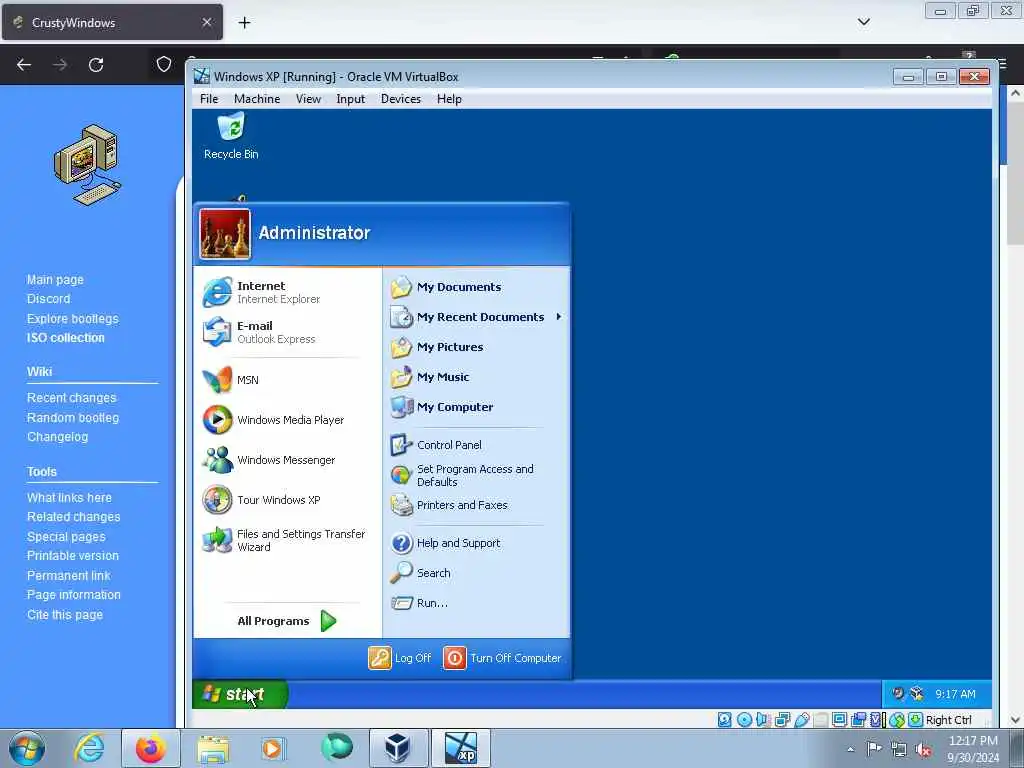Image resolution: width=1024 pixels, height=768 pixels.
Task: Open the VirtualBox Machine menu
Action: pos(257,99)
